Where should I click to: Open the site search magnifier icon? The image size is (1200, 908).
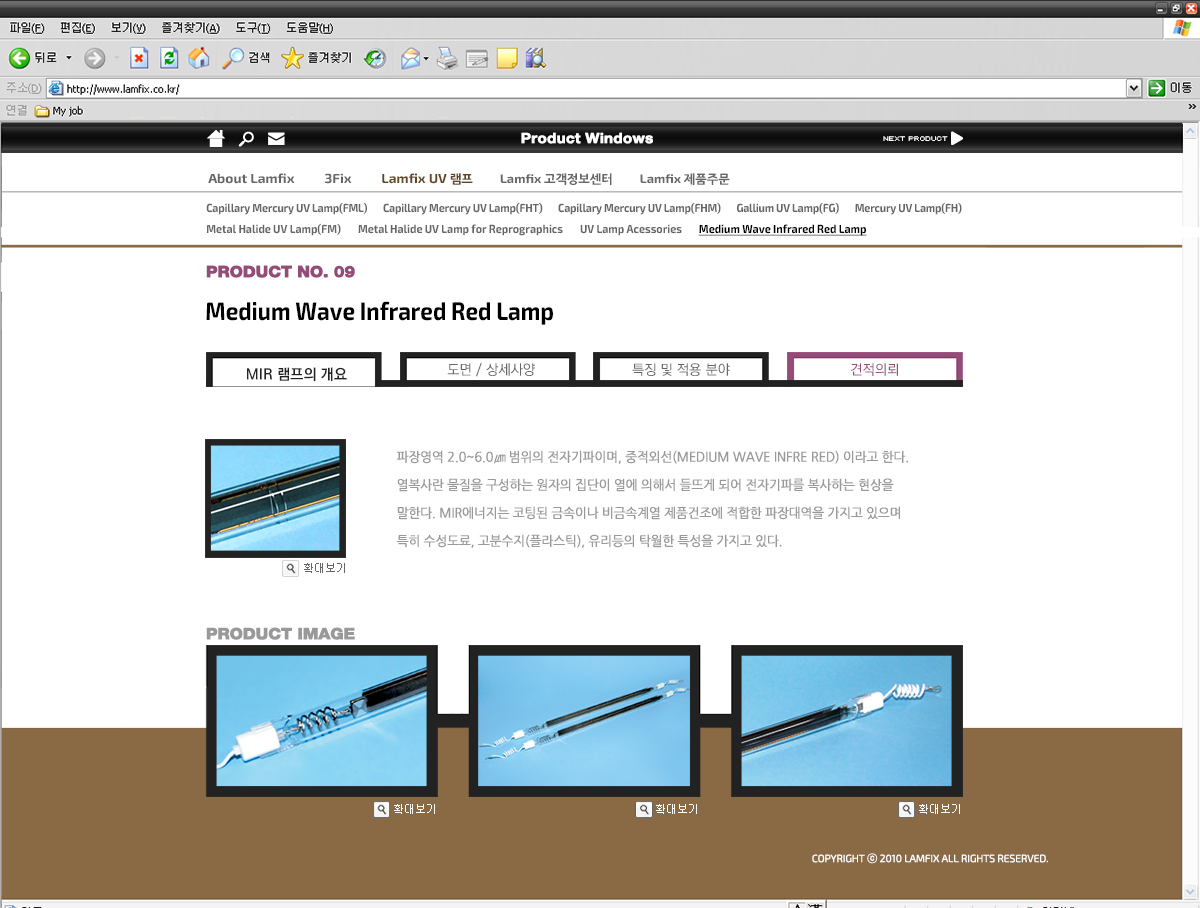[246, 138]
